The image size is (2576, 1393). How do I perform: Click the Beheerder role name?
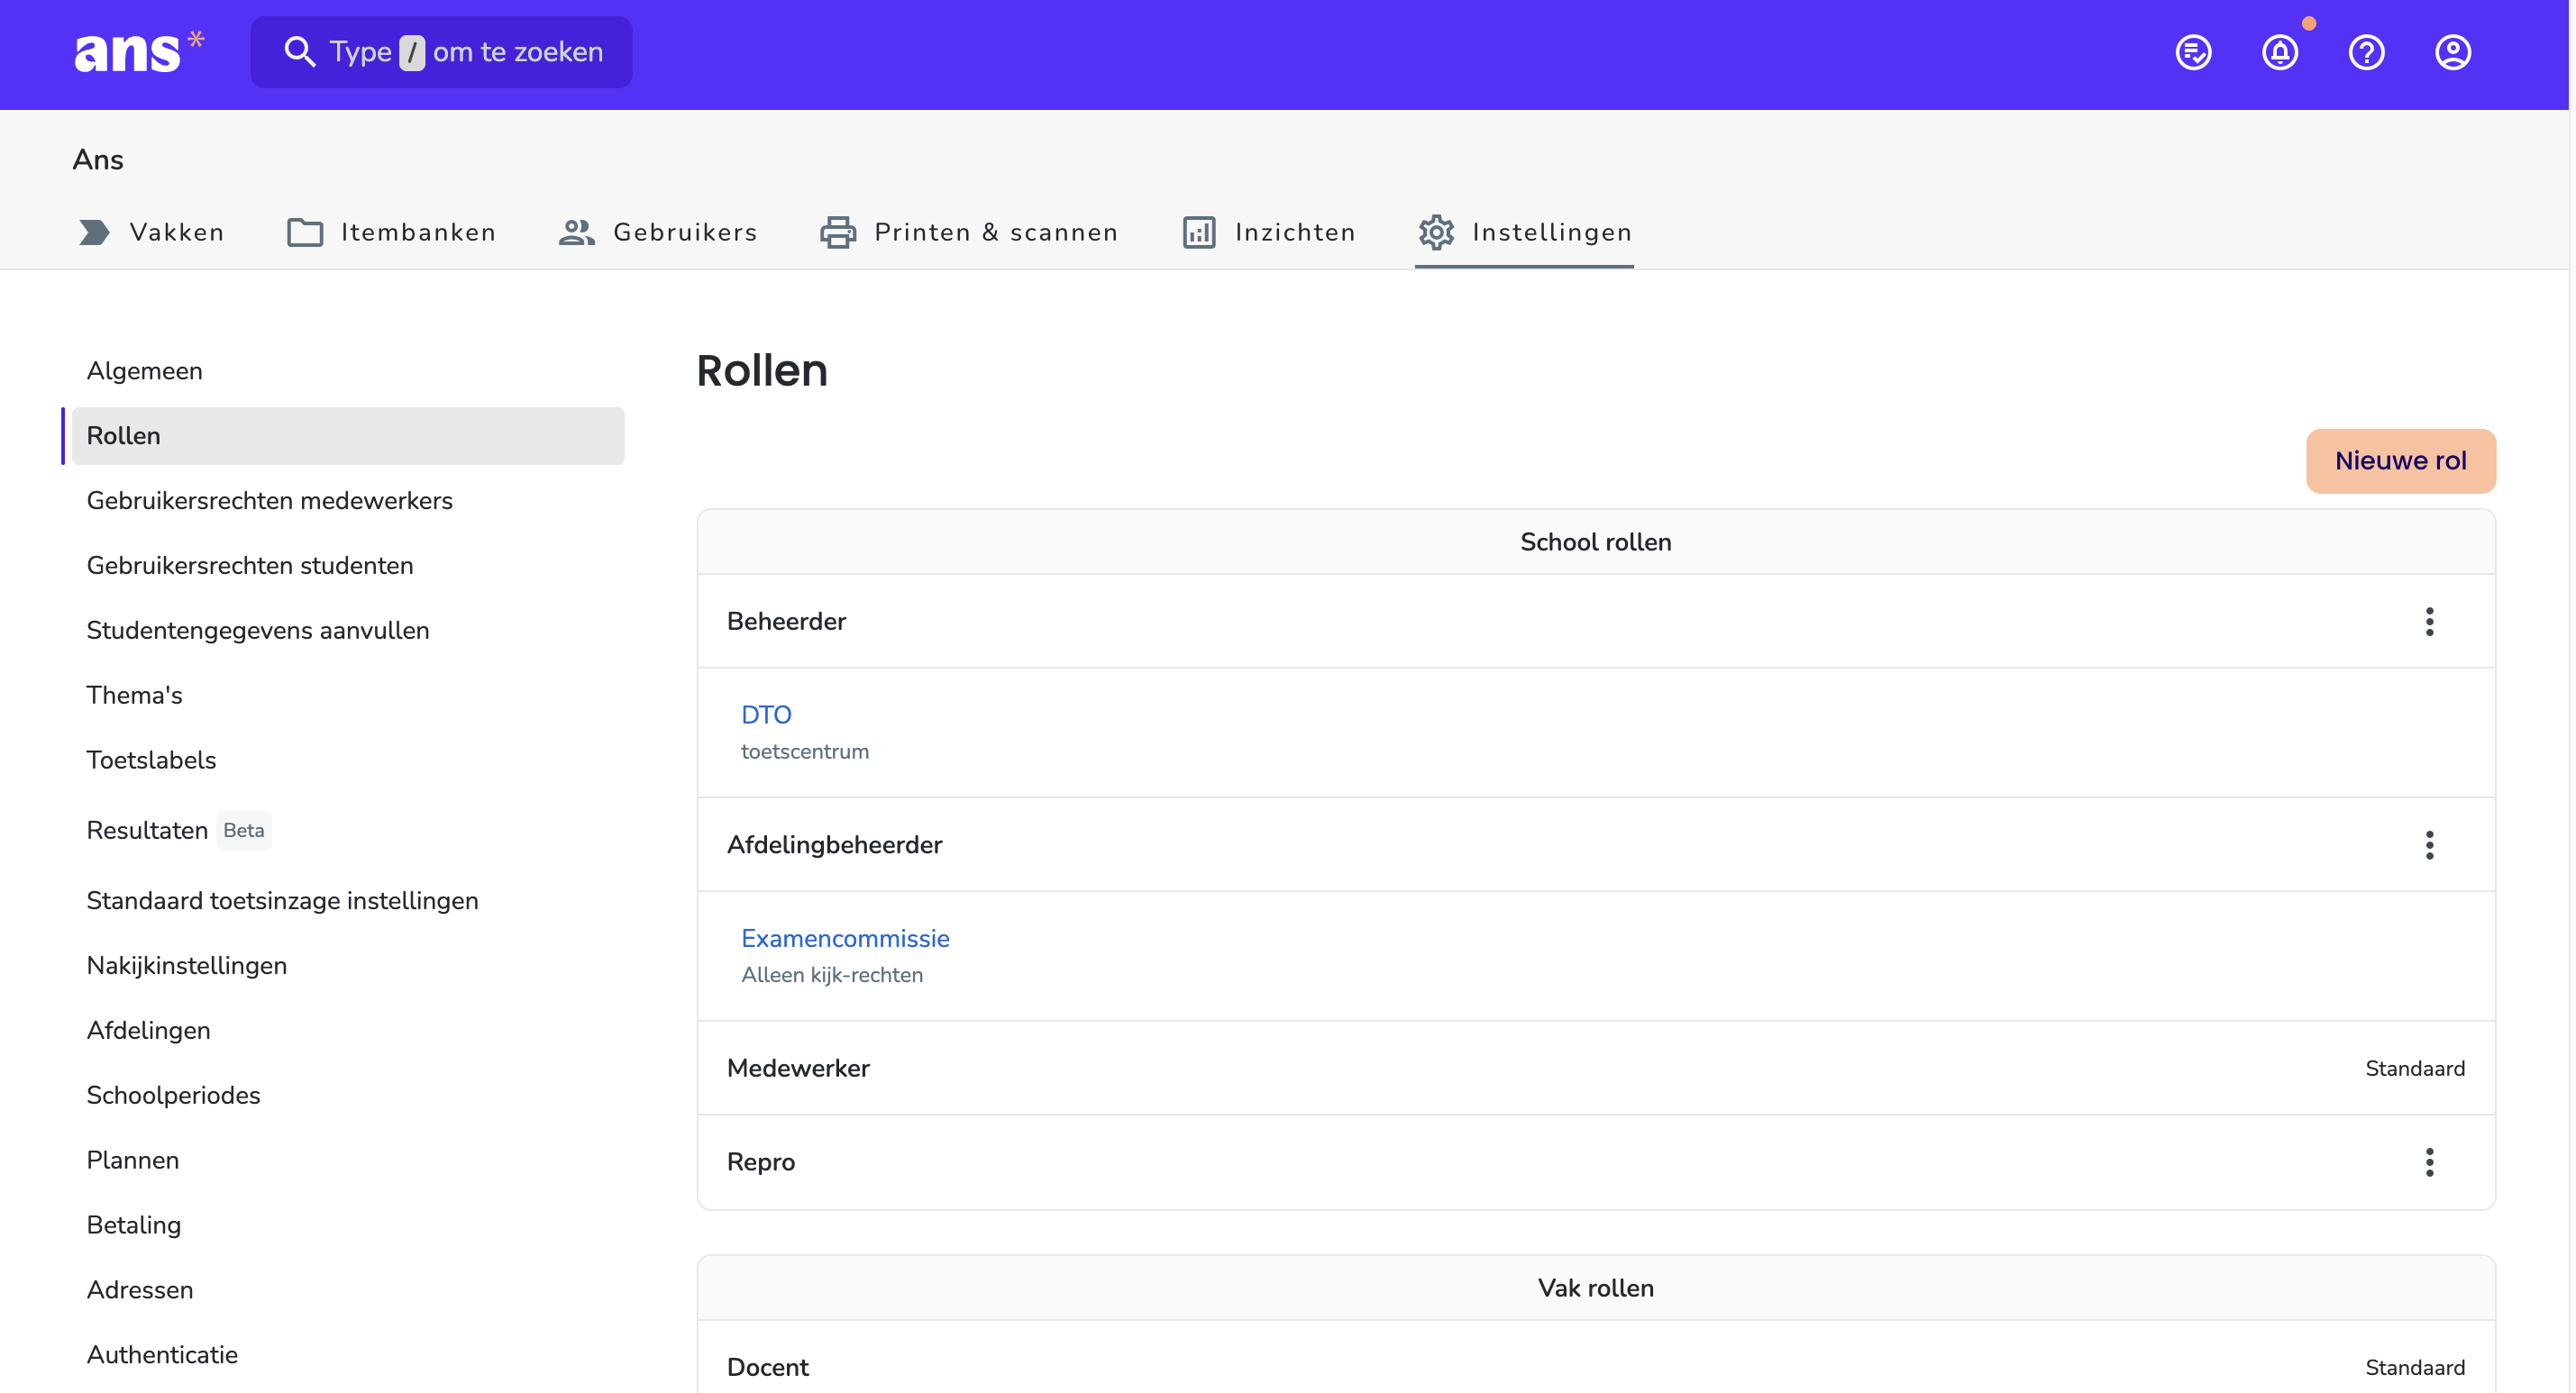pos(786,621)
